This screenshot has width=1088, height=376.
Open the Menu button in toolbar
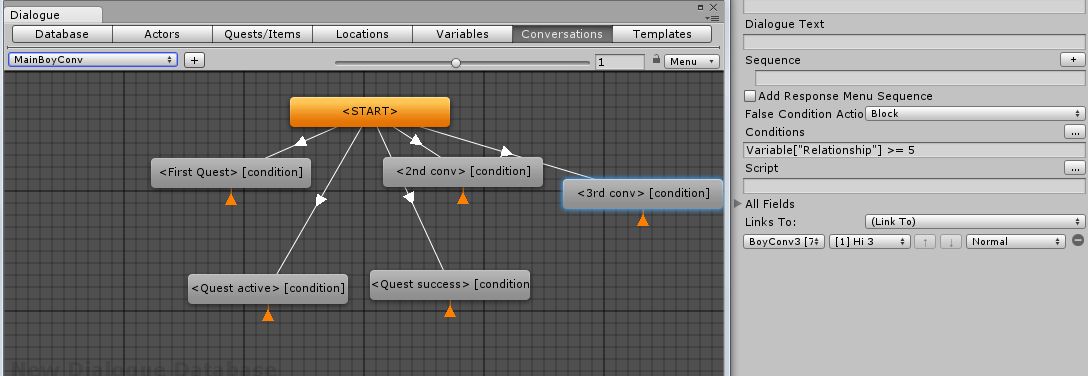tap(692, 61)
